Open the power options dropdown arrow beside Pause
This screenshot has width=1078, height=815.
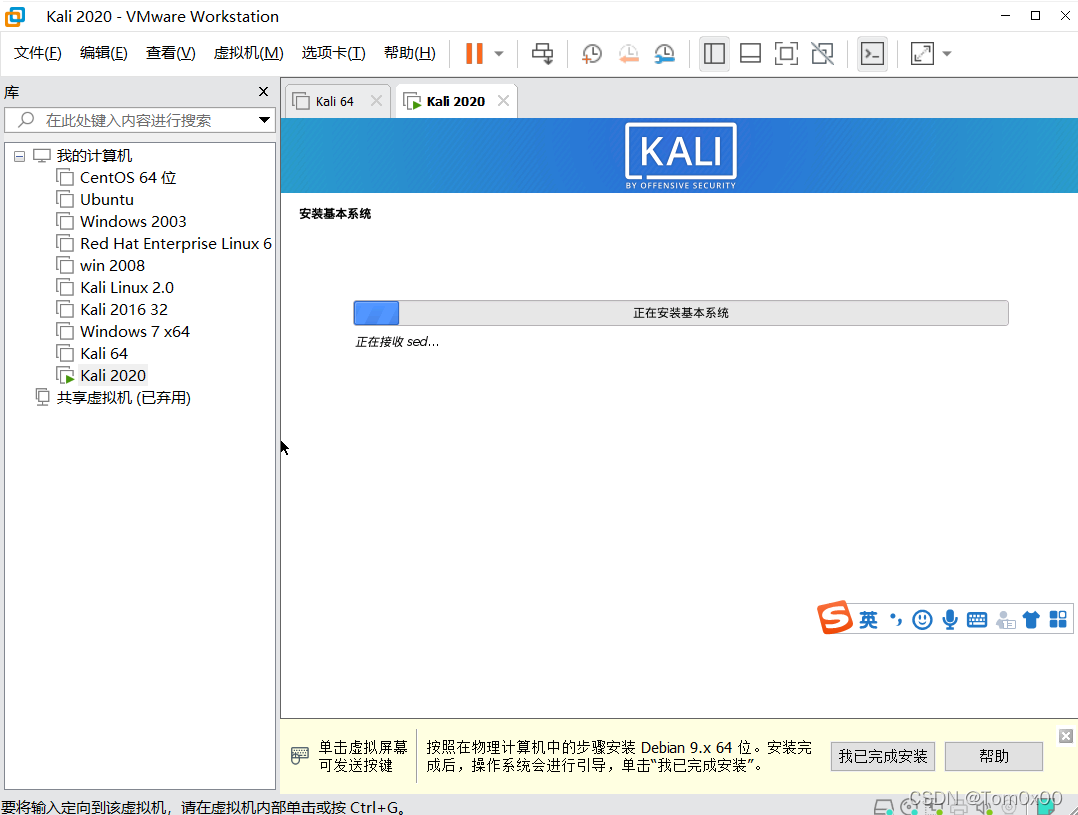[499, 54]
